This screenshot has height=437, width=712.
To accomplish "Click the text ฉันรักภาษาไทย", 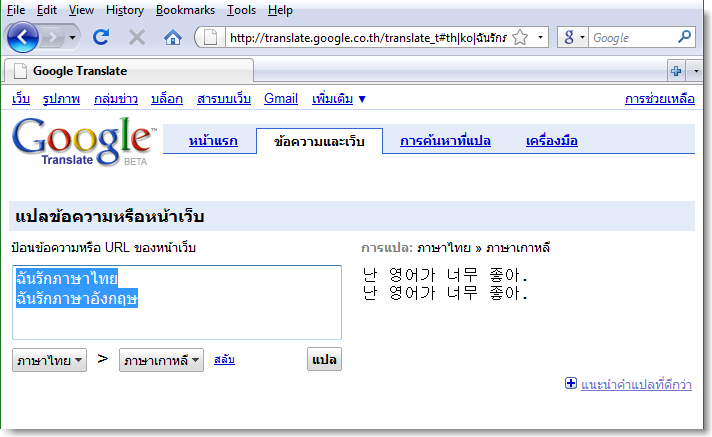I will click(67, 278).
